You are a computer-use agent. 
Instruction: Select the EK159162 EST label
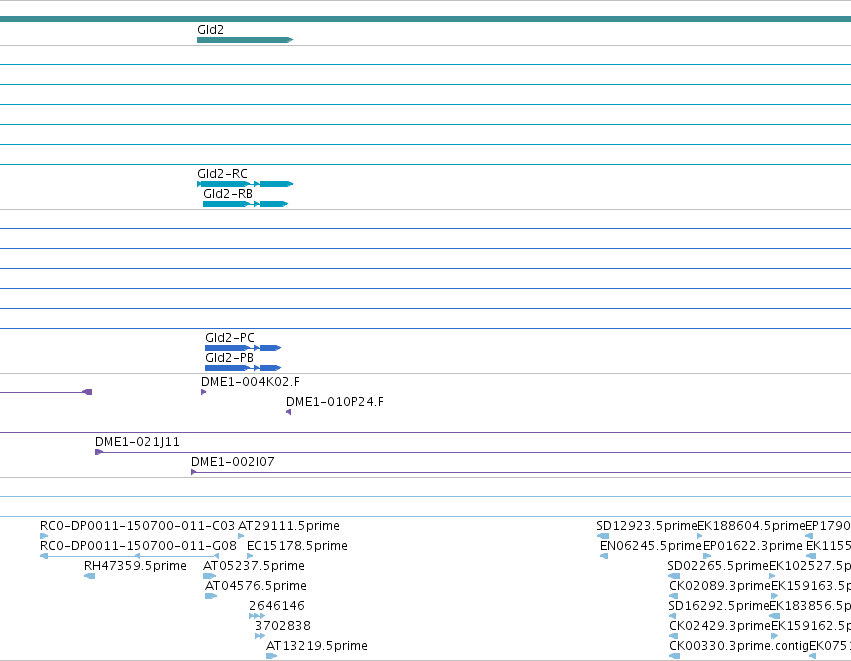pos(811,626)
